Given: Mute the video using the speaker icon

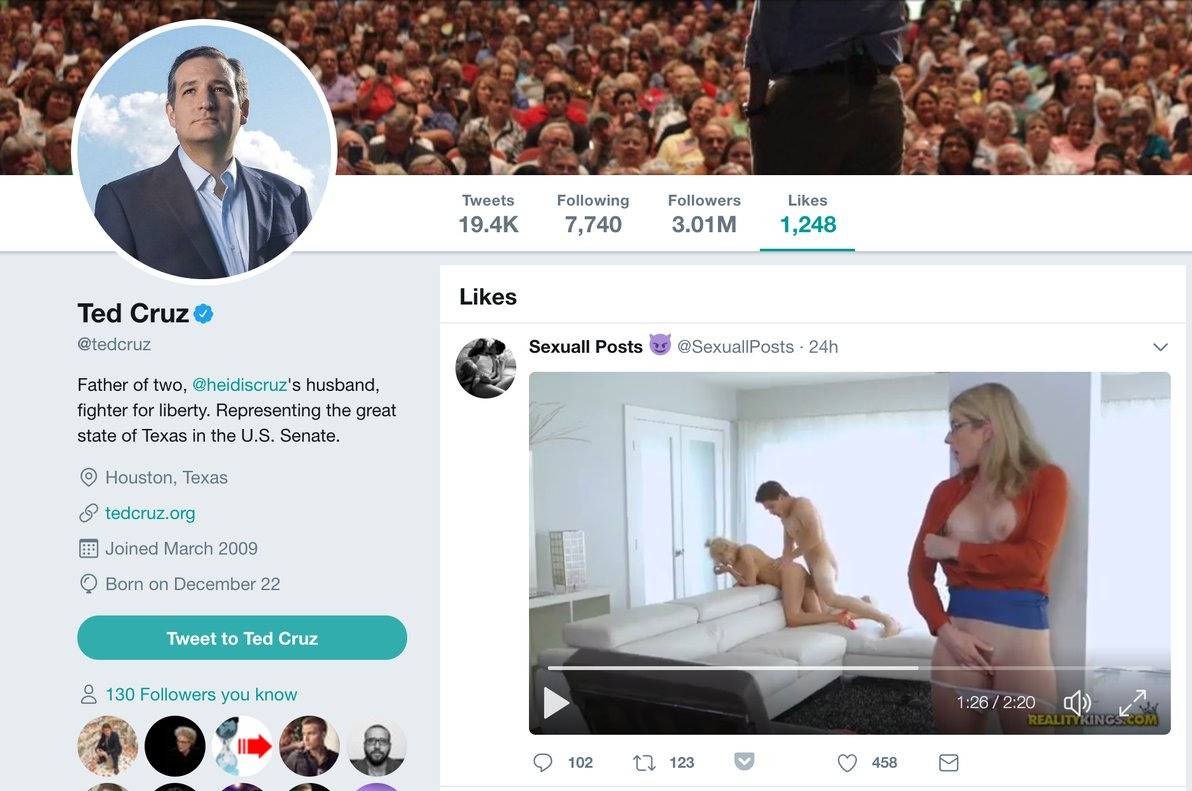Looking at the screenshot, I should [1076, 702].
